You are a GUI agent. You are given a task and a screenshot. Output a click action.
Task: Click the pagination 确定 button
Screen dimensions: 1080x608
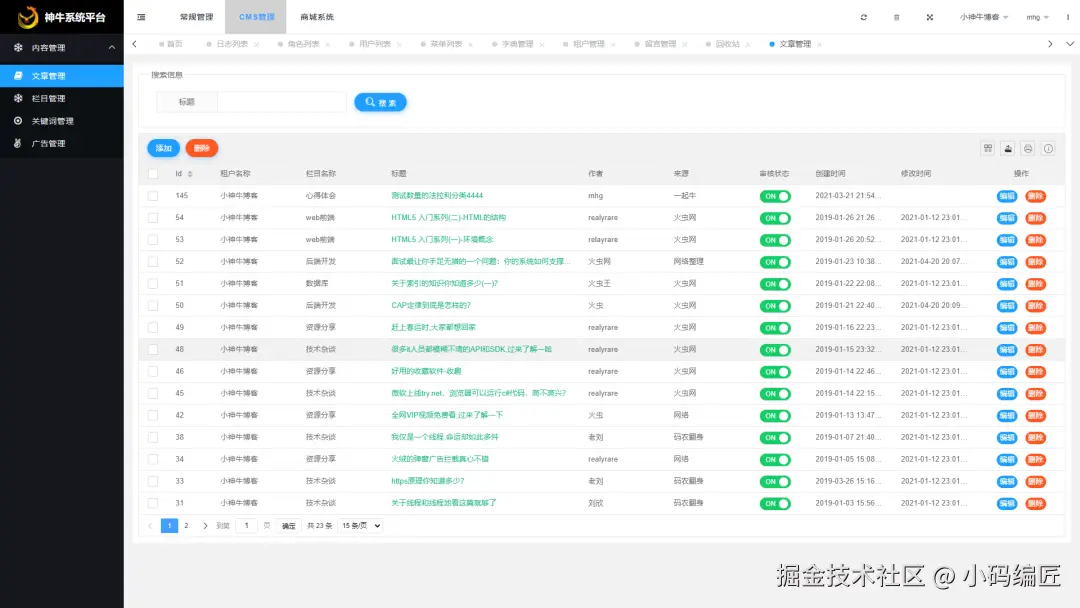[x=289, y=525]
